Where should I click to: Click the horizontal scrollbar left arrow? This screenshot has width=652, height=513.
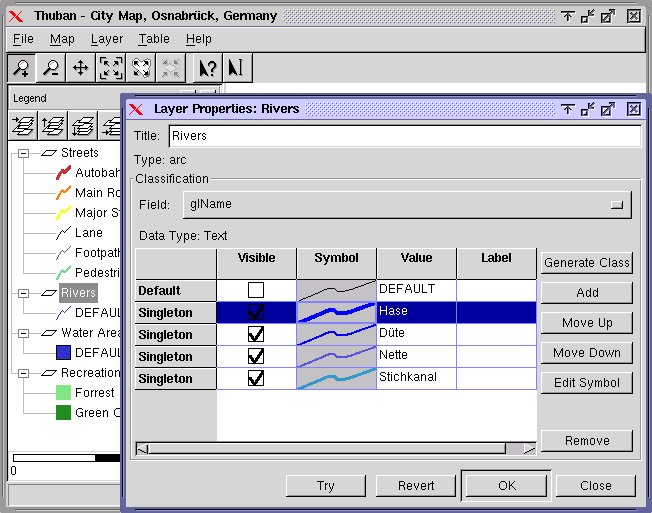(x=143, y=449)
